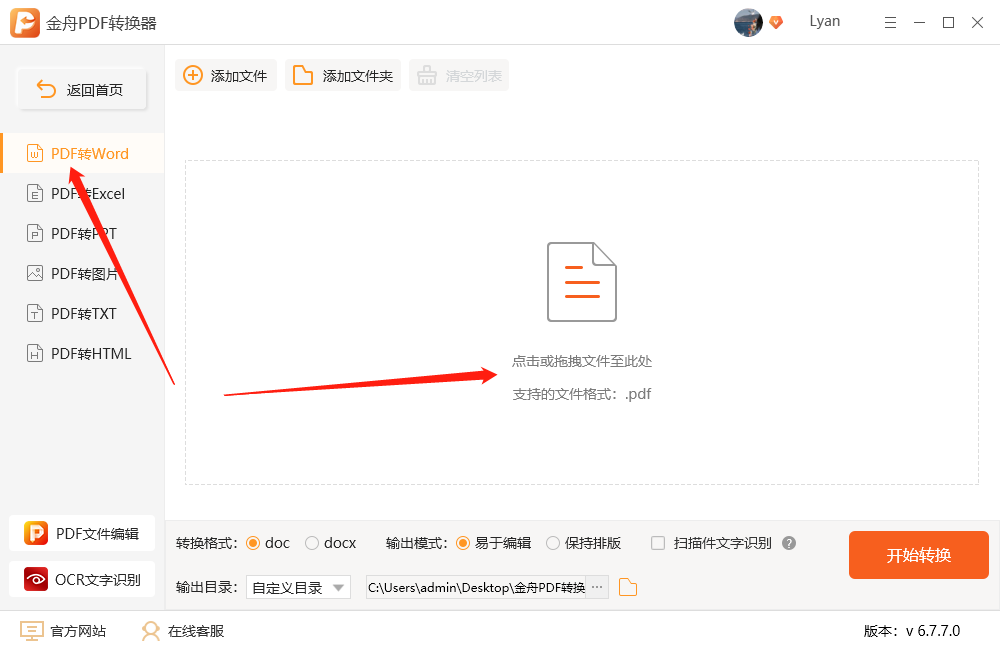Click the TXT file icon in sidebar
Image resolution: width=1000 pixels, height=650 pixels.
tap(34, 313)
